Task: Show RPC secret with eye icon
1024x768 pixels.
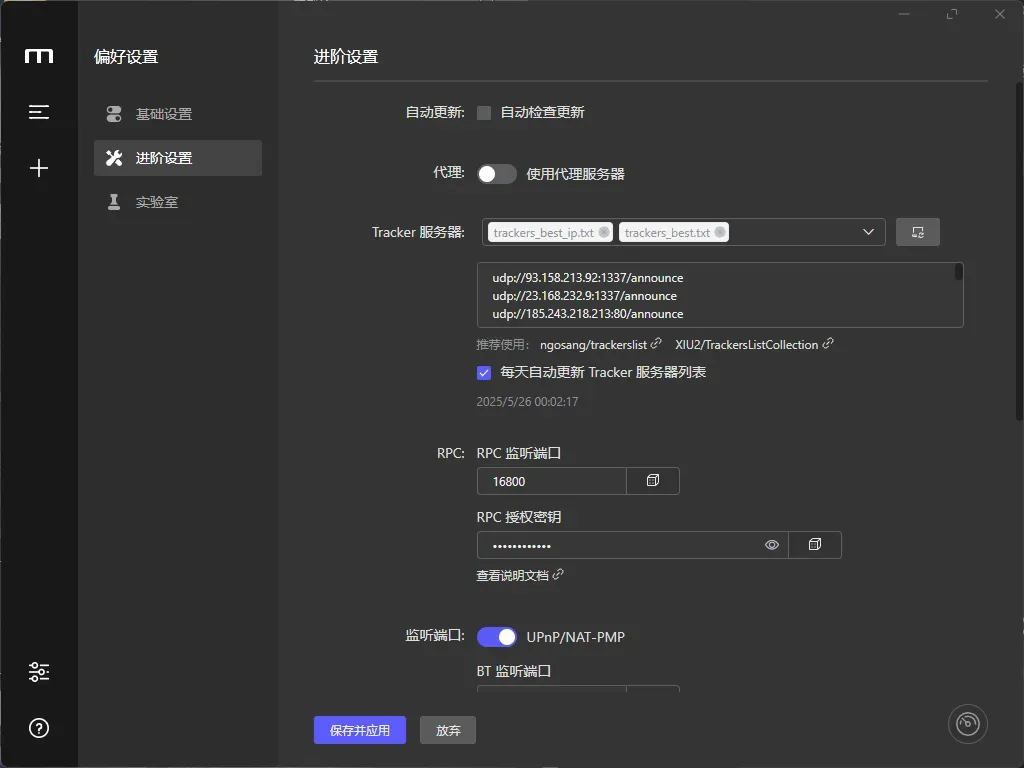Action: click(772, 545)
